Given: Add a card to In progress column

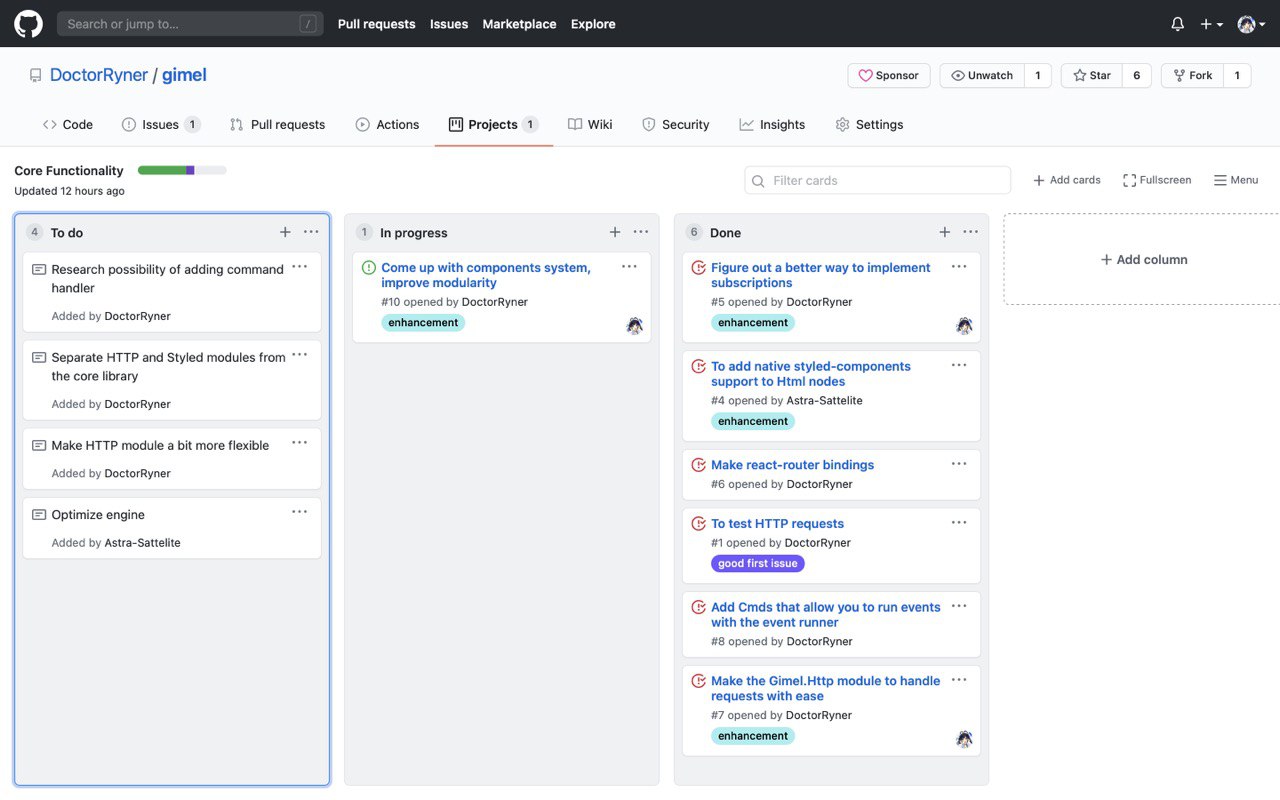Looking at the screenshot, I should 615,232.
